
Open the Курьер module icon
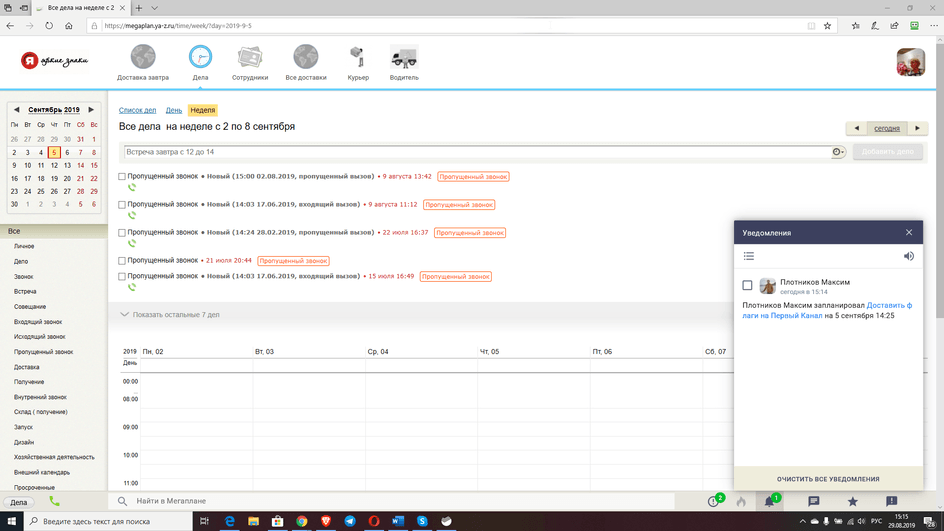pos(358,58)
